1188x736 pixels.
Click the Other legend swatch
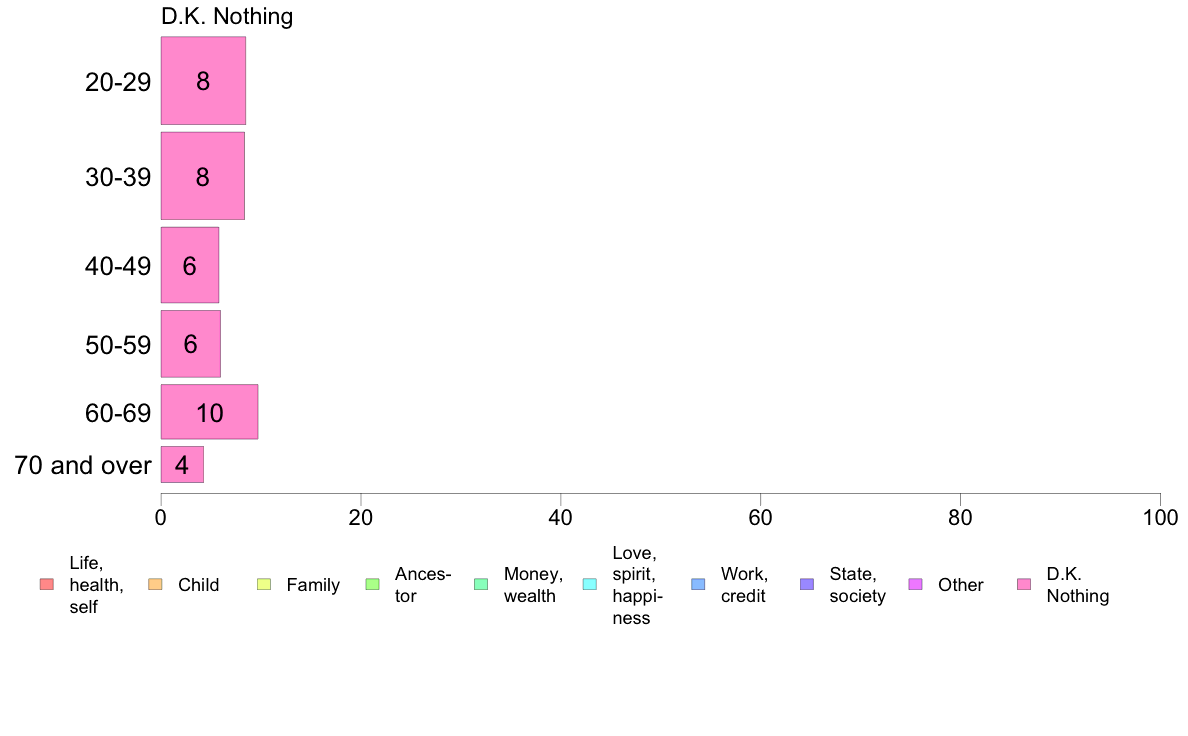[x=915, y=584]
